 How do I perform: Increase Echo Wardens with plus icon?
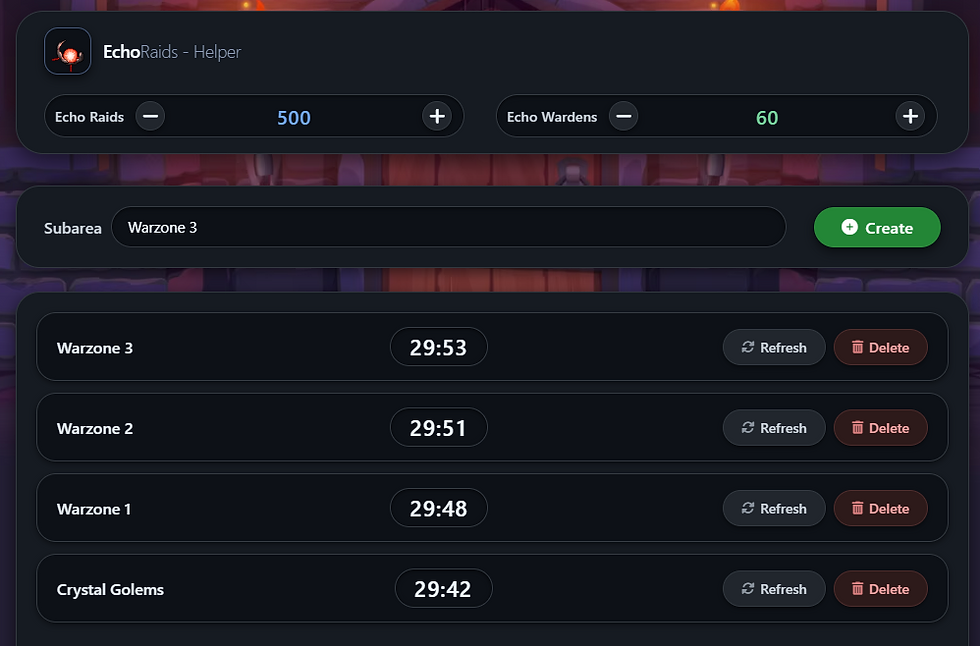tap(910, 116)
